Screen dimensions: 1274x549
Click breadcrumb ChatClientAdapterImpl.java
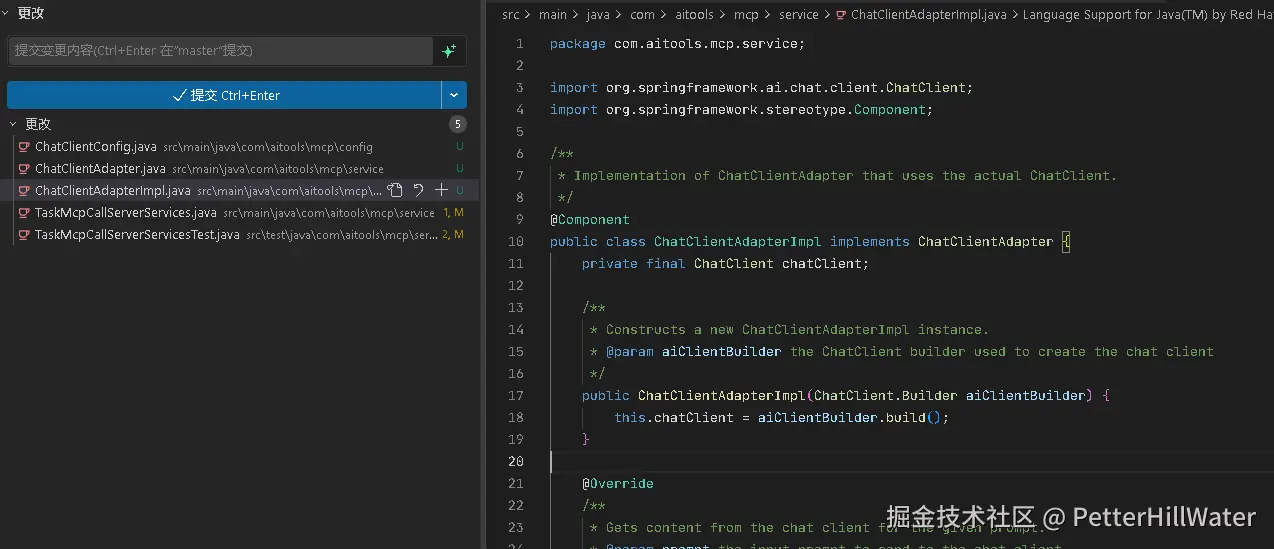pos(928,15)
